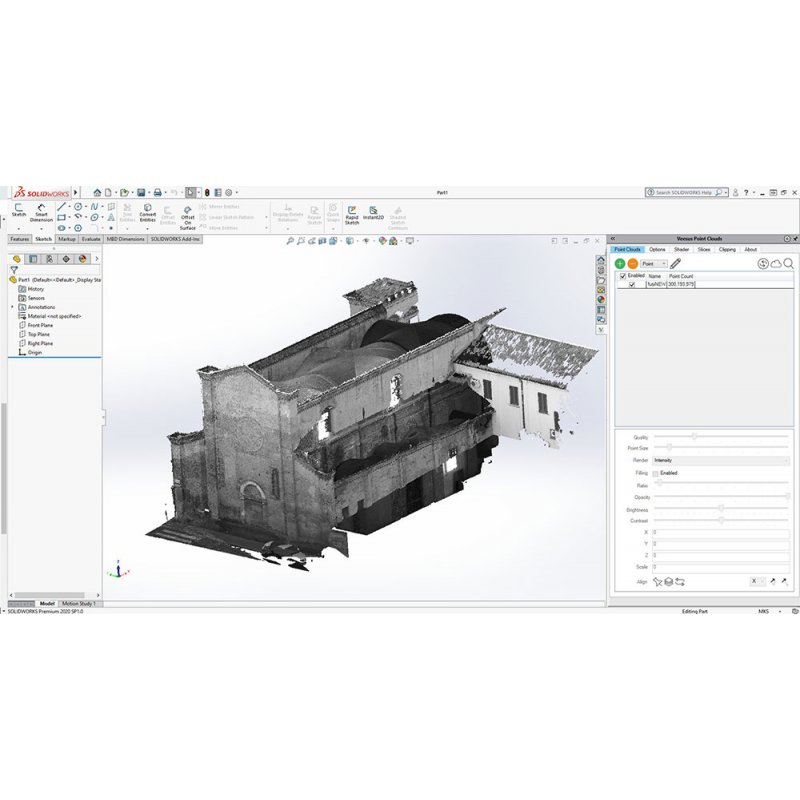800x800 pixels.
Task: Open the Point type dropdown
Action: (655, 263)
